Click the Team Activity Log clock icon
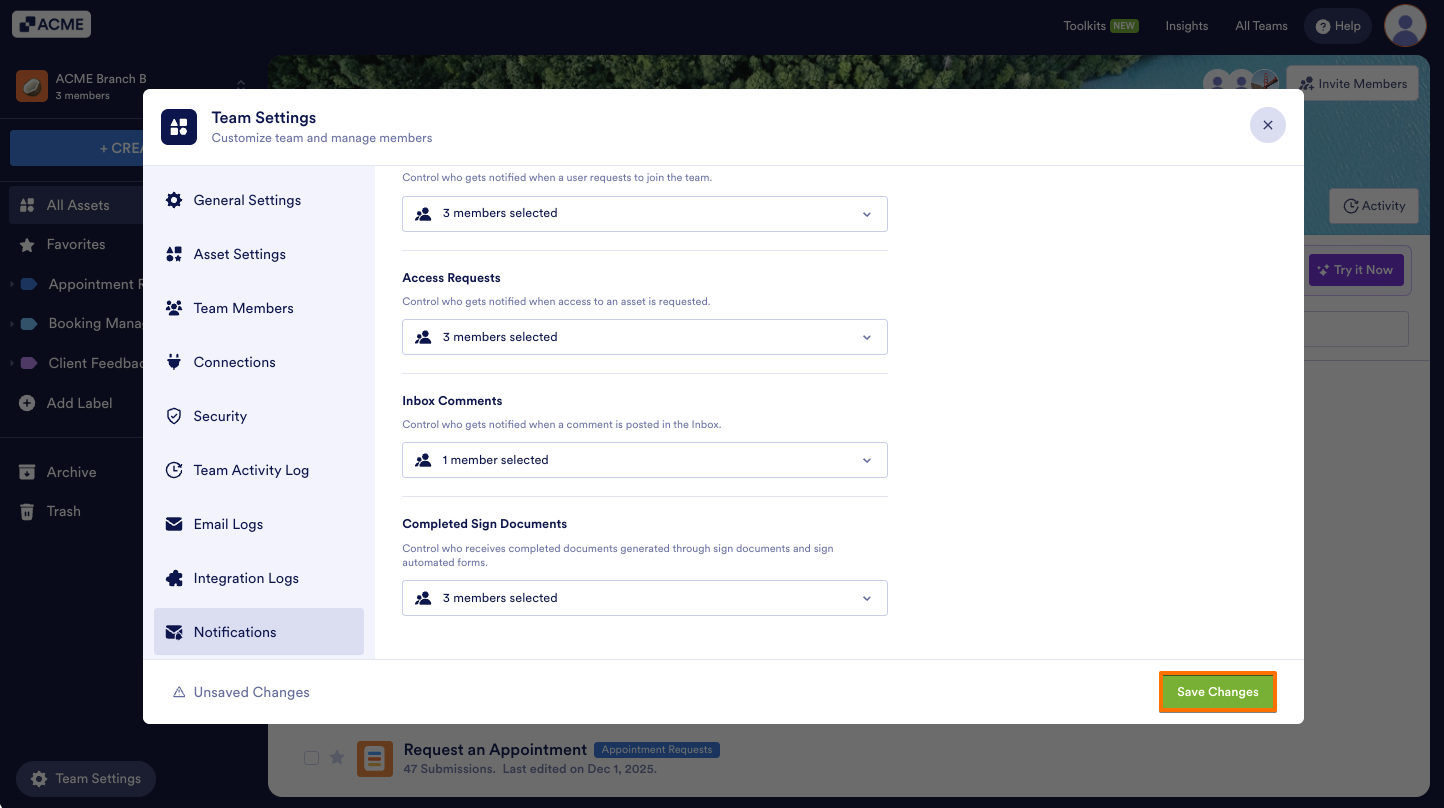The image size is (1444, 808). tap(174, 470)
